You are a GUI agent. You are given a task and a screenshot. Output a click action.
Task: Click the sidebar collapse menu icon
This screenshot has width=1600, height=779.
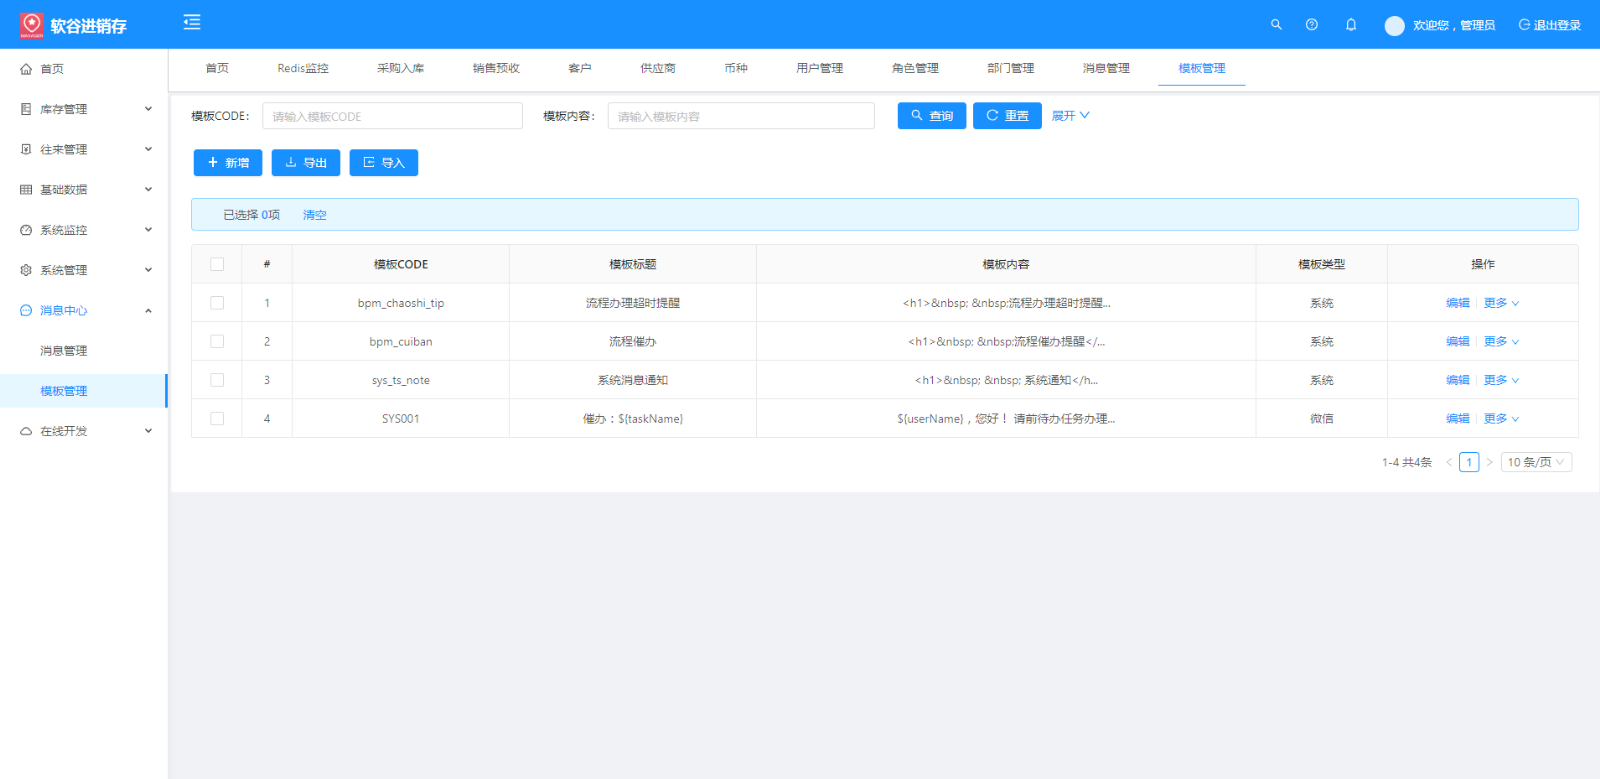[192, 22]
